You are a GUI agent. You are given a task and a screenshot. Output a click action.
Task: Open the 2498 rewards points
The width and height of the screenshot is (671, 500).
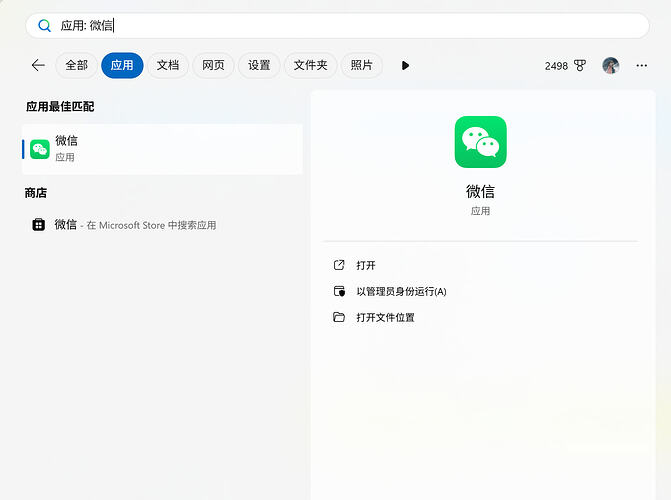coord(556,66)
